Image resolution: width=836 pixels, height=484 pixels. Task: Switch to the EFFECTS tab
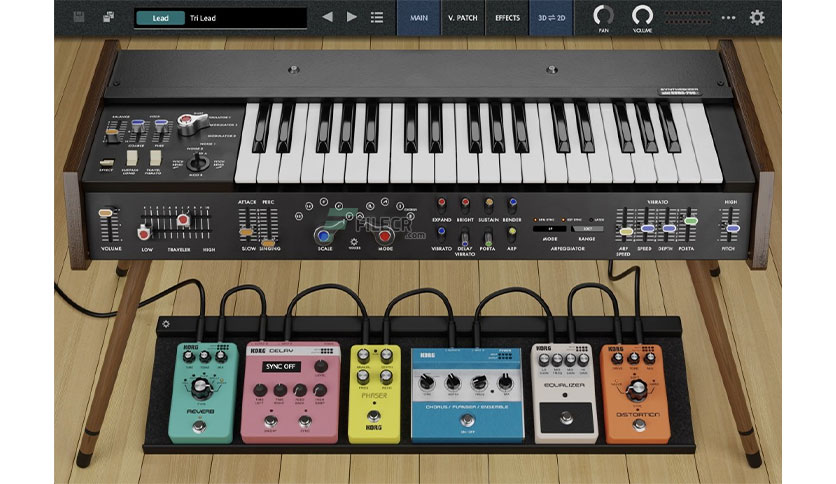click(507, 18)
